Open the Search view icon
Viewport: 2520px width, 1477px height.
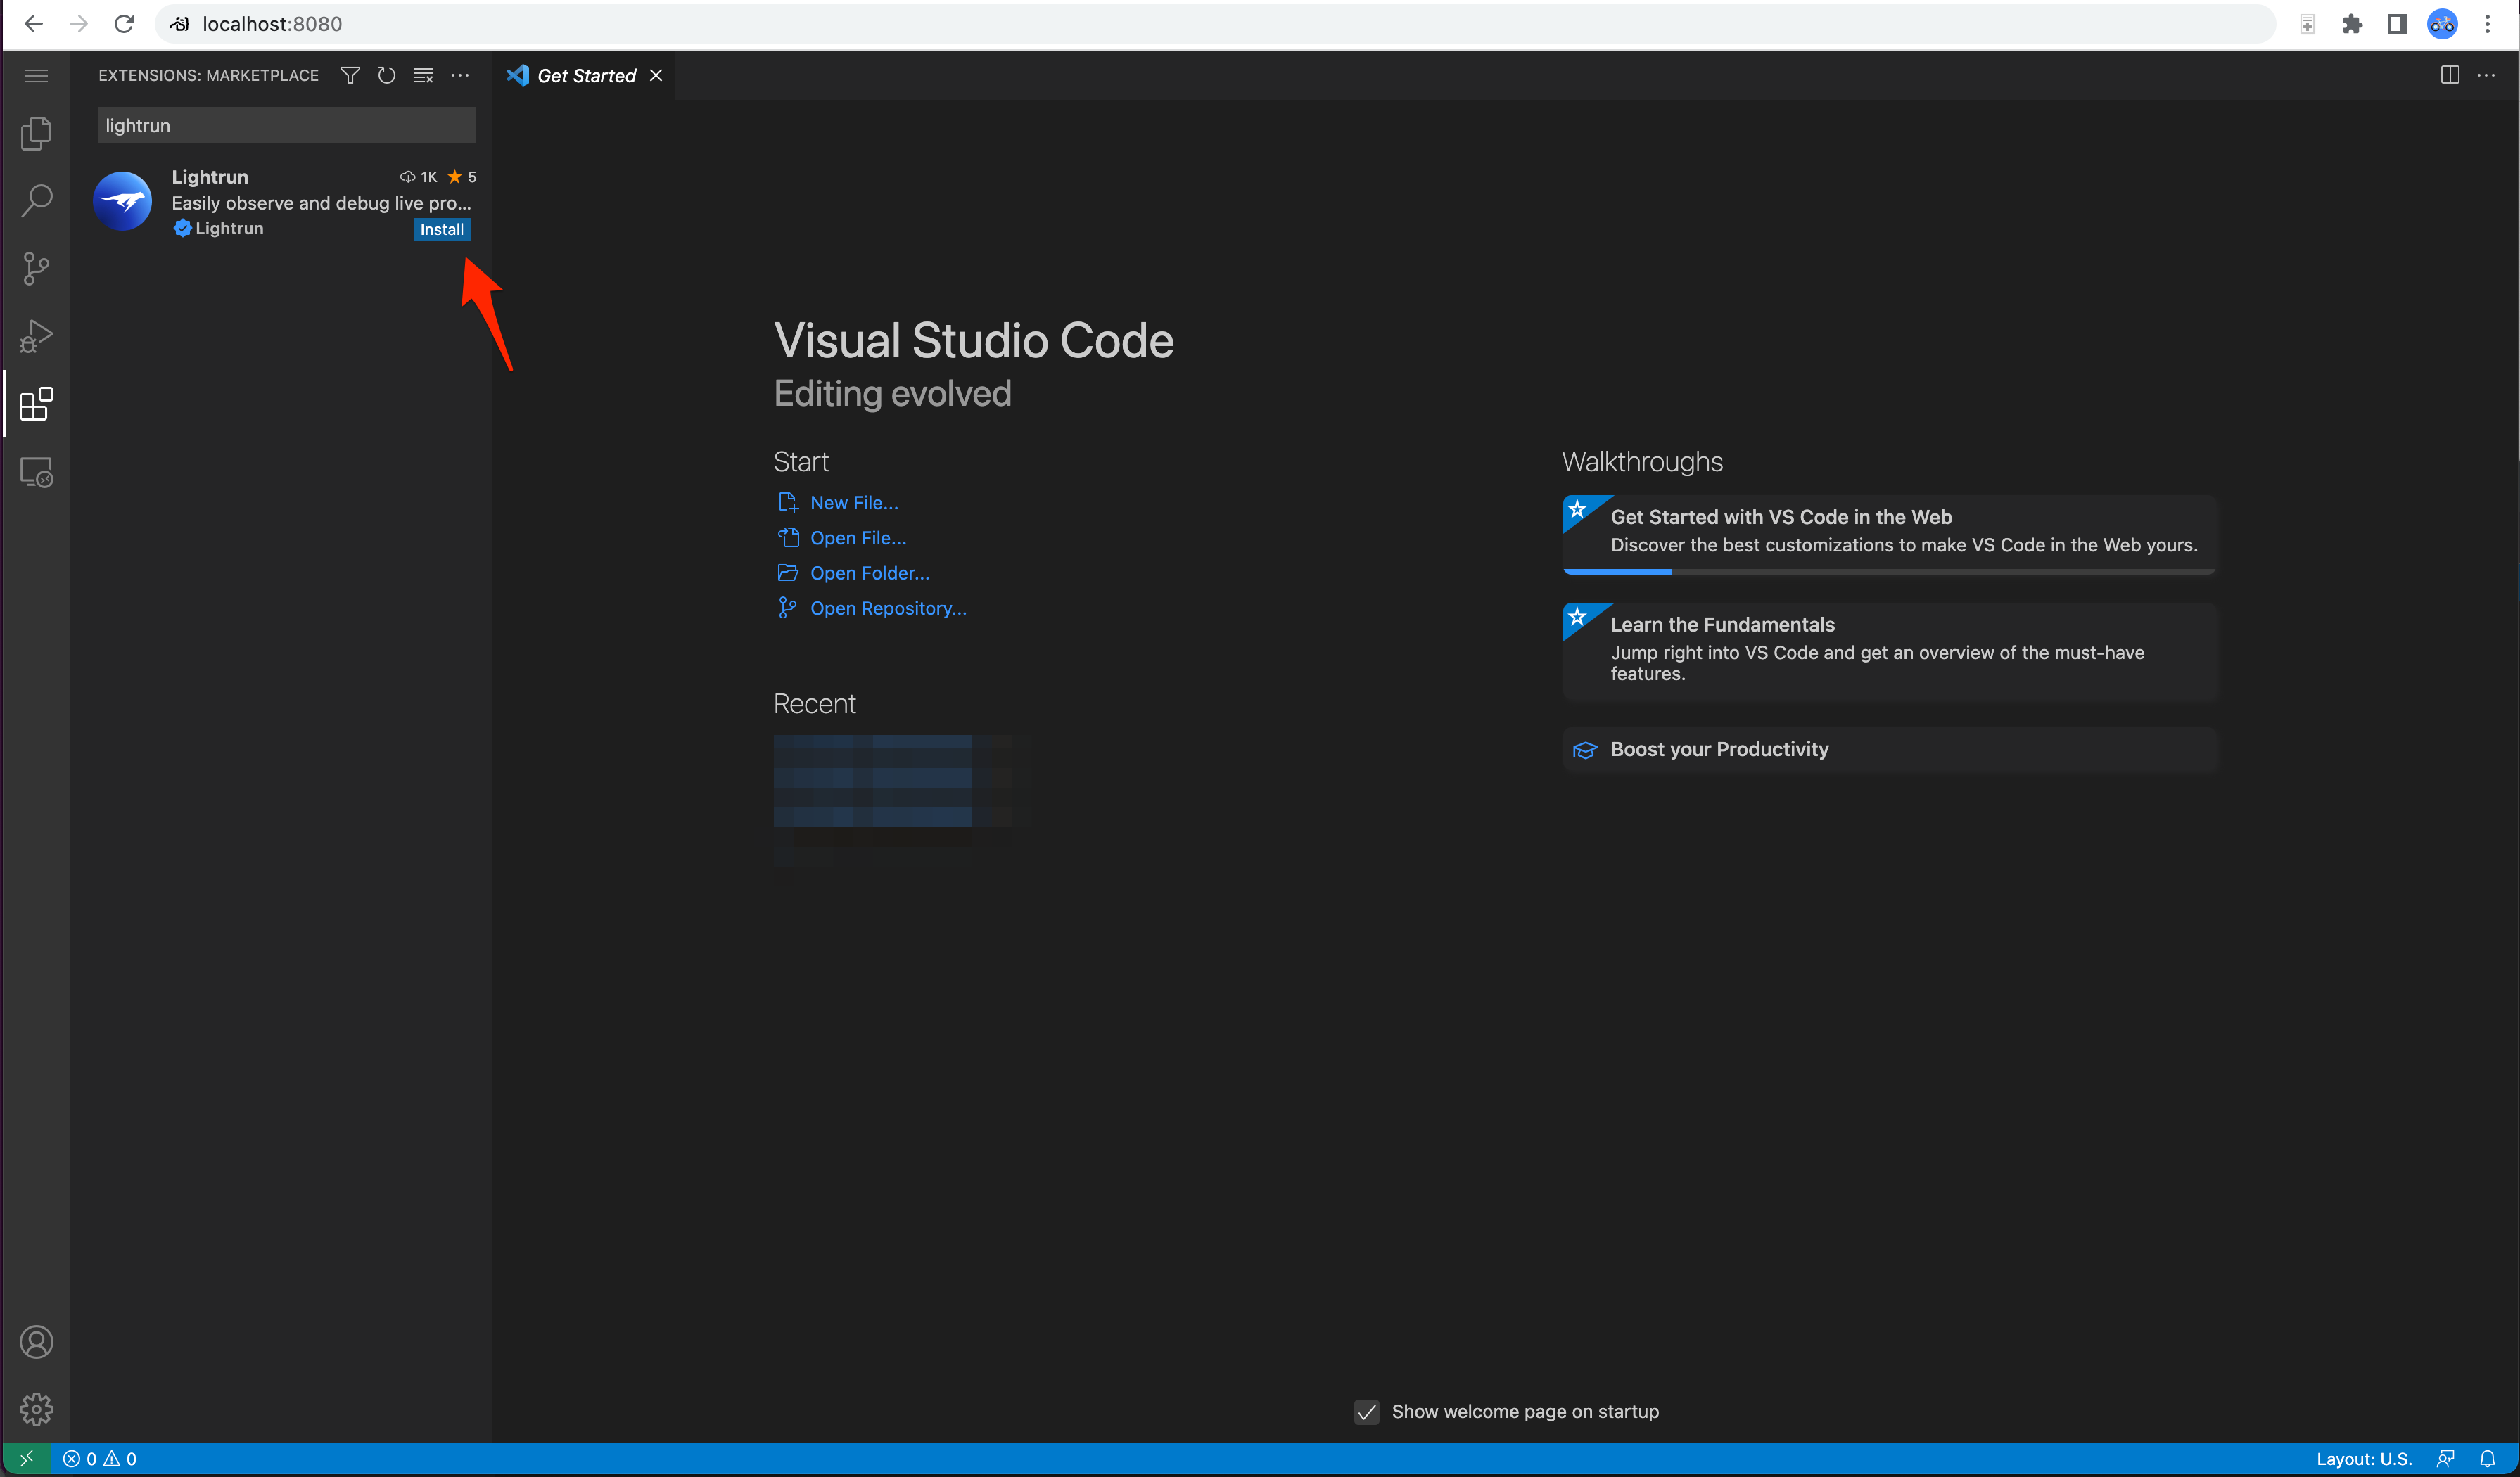(x=36, y=200)
